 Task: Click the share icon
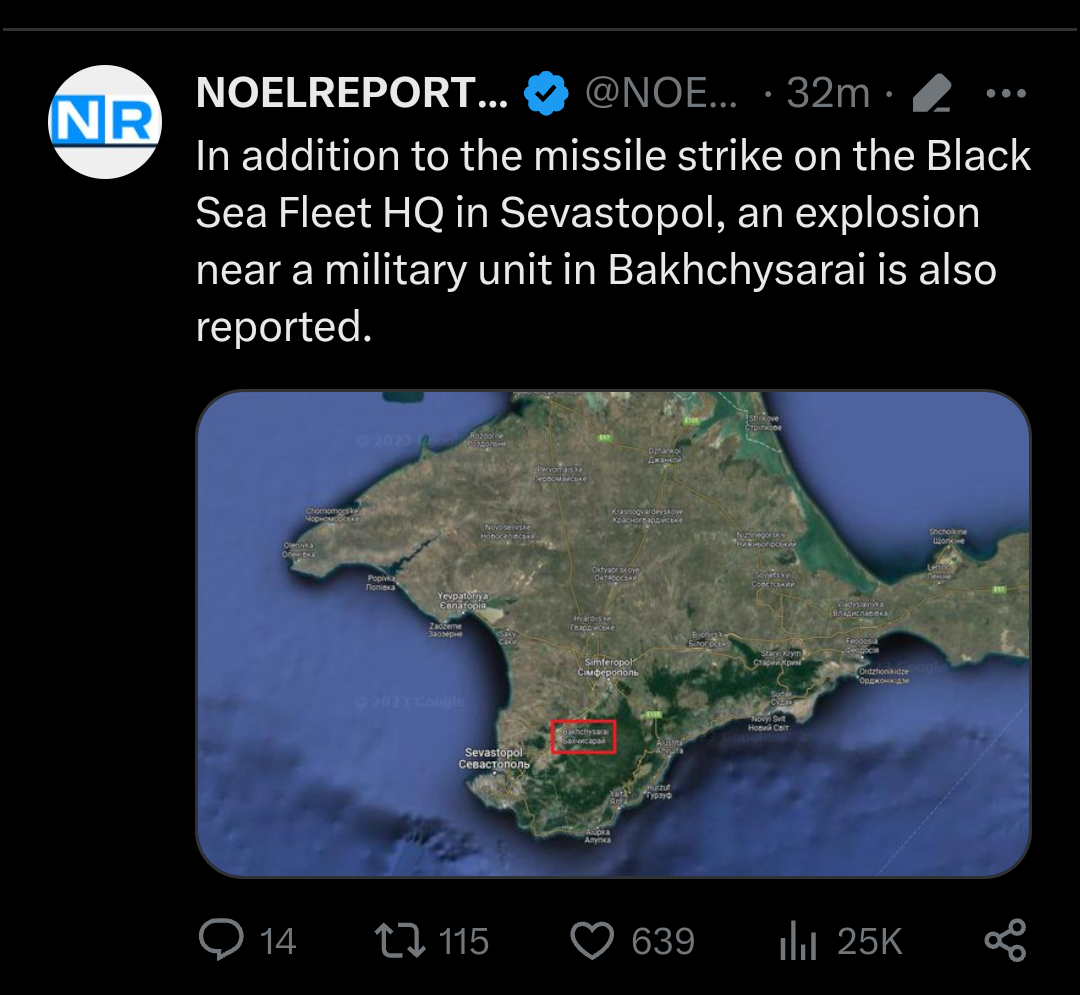[x=1005, y=940]
